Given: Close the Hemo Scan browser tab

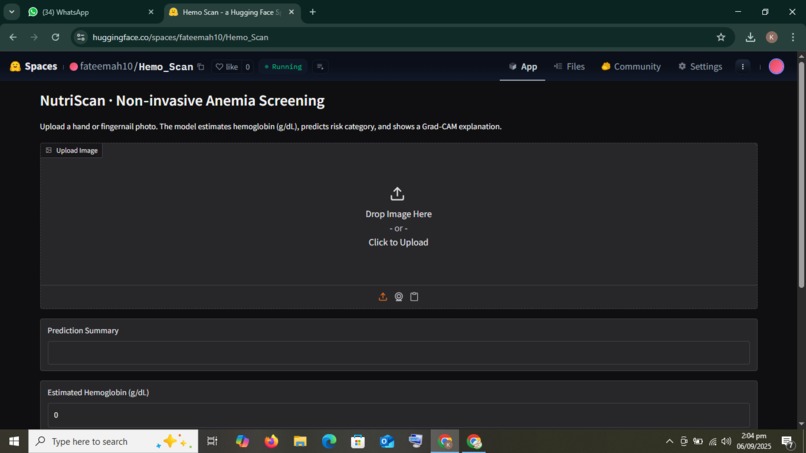Looking at the screenshot, I should 291,12.
